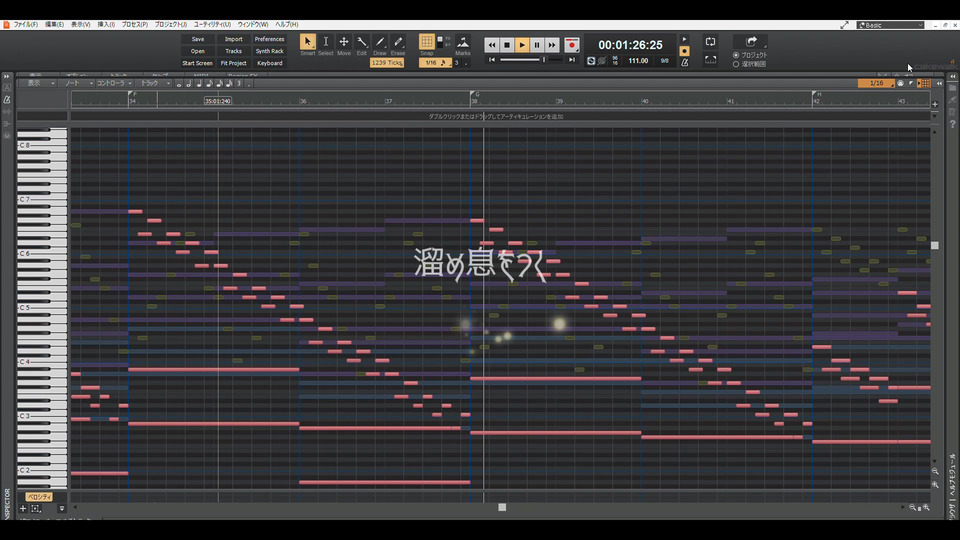This screenshot has height=540, width=960.
Task: Toggle the Snap grid button
Action: point(427,42)
